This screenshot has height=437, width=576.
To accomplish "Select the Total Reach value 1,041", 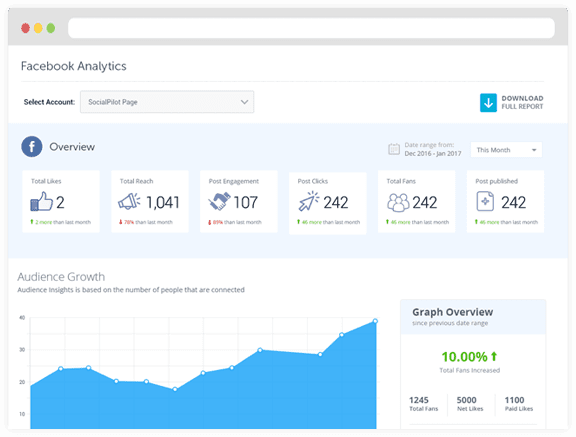I will tap(163, 202).
